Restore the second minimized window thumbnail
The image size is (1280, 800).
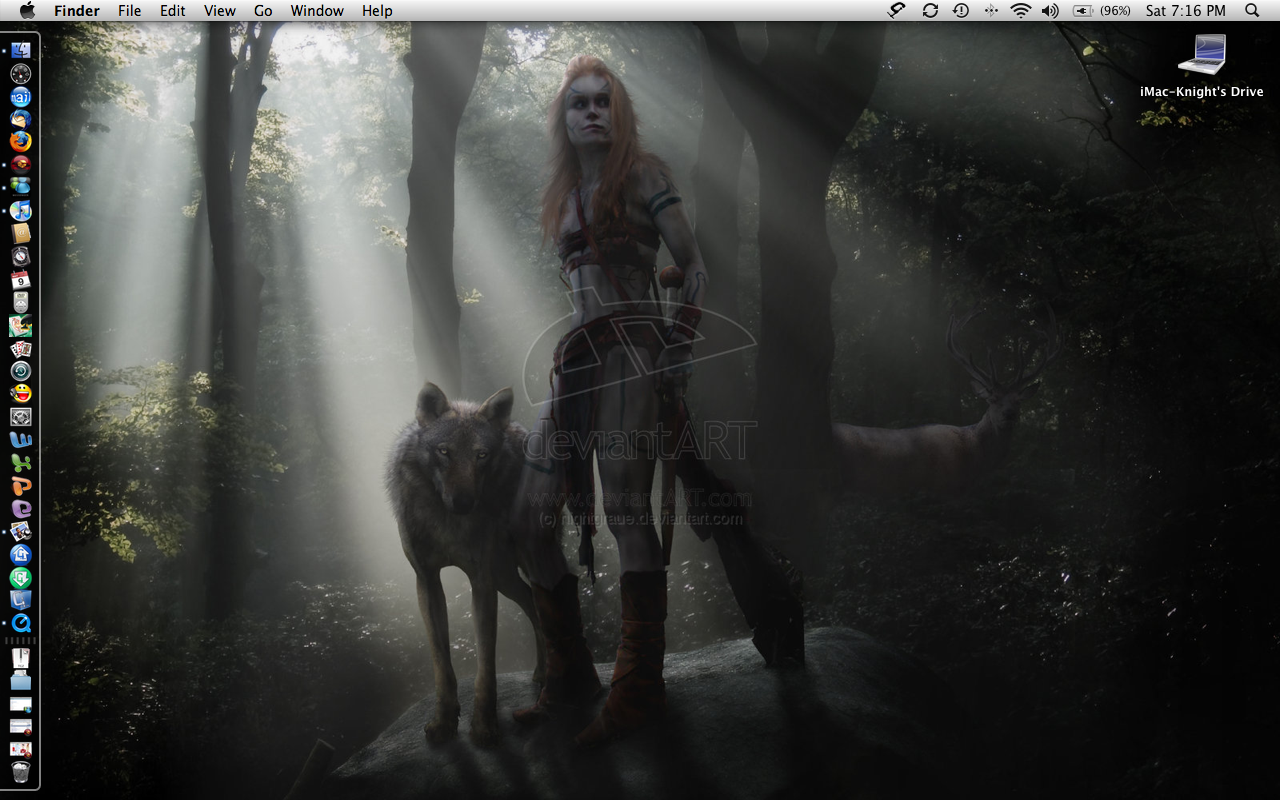click(21, 726)
